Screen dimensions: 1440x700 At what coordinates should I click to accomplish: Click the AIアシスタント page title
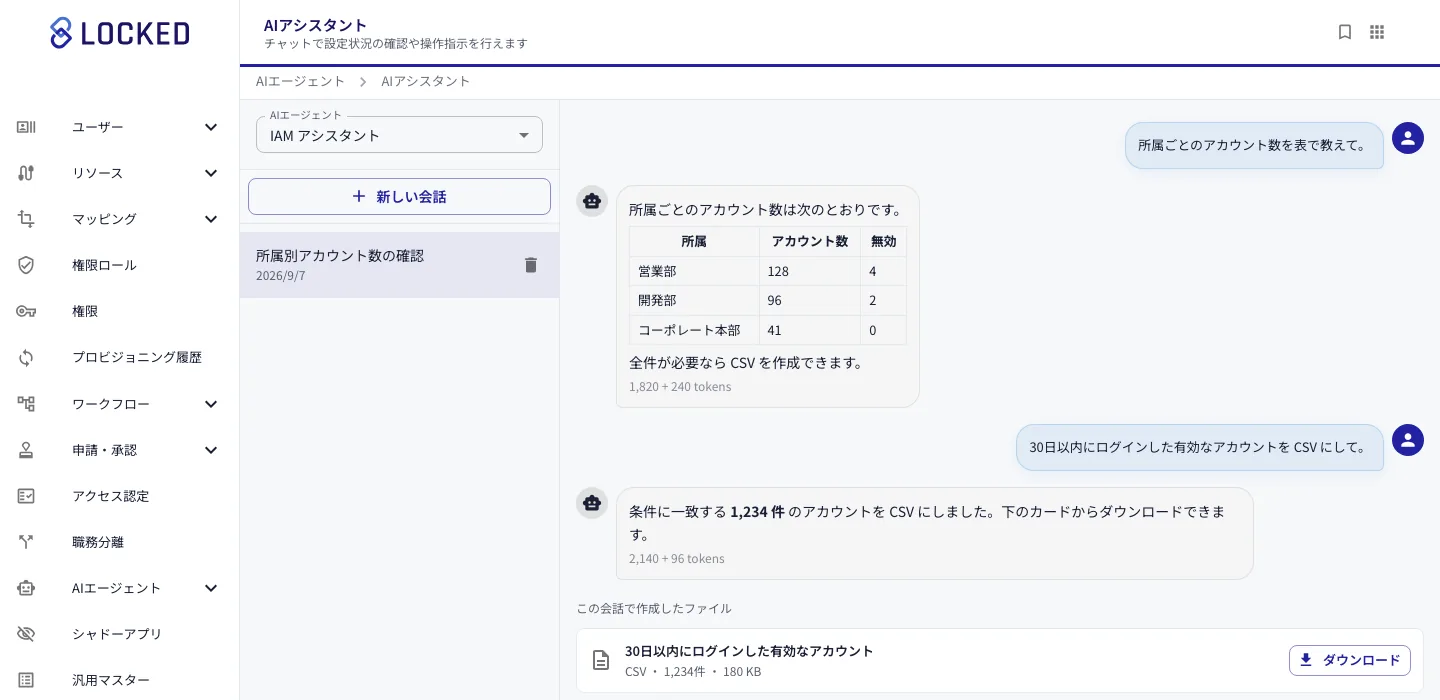(x=316, y=25)
